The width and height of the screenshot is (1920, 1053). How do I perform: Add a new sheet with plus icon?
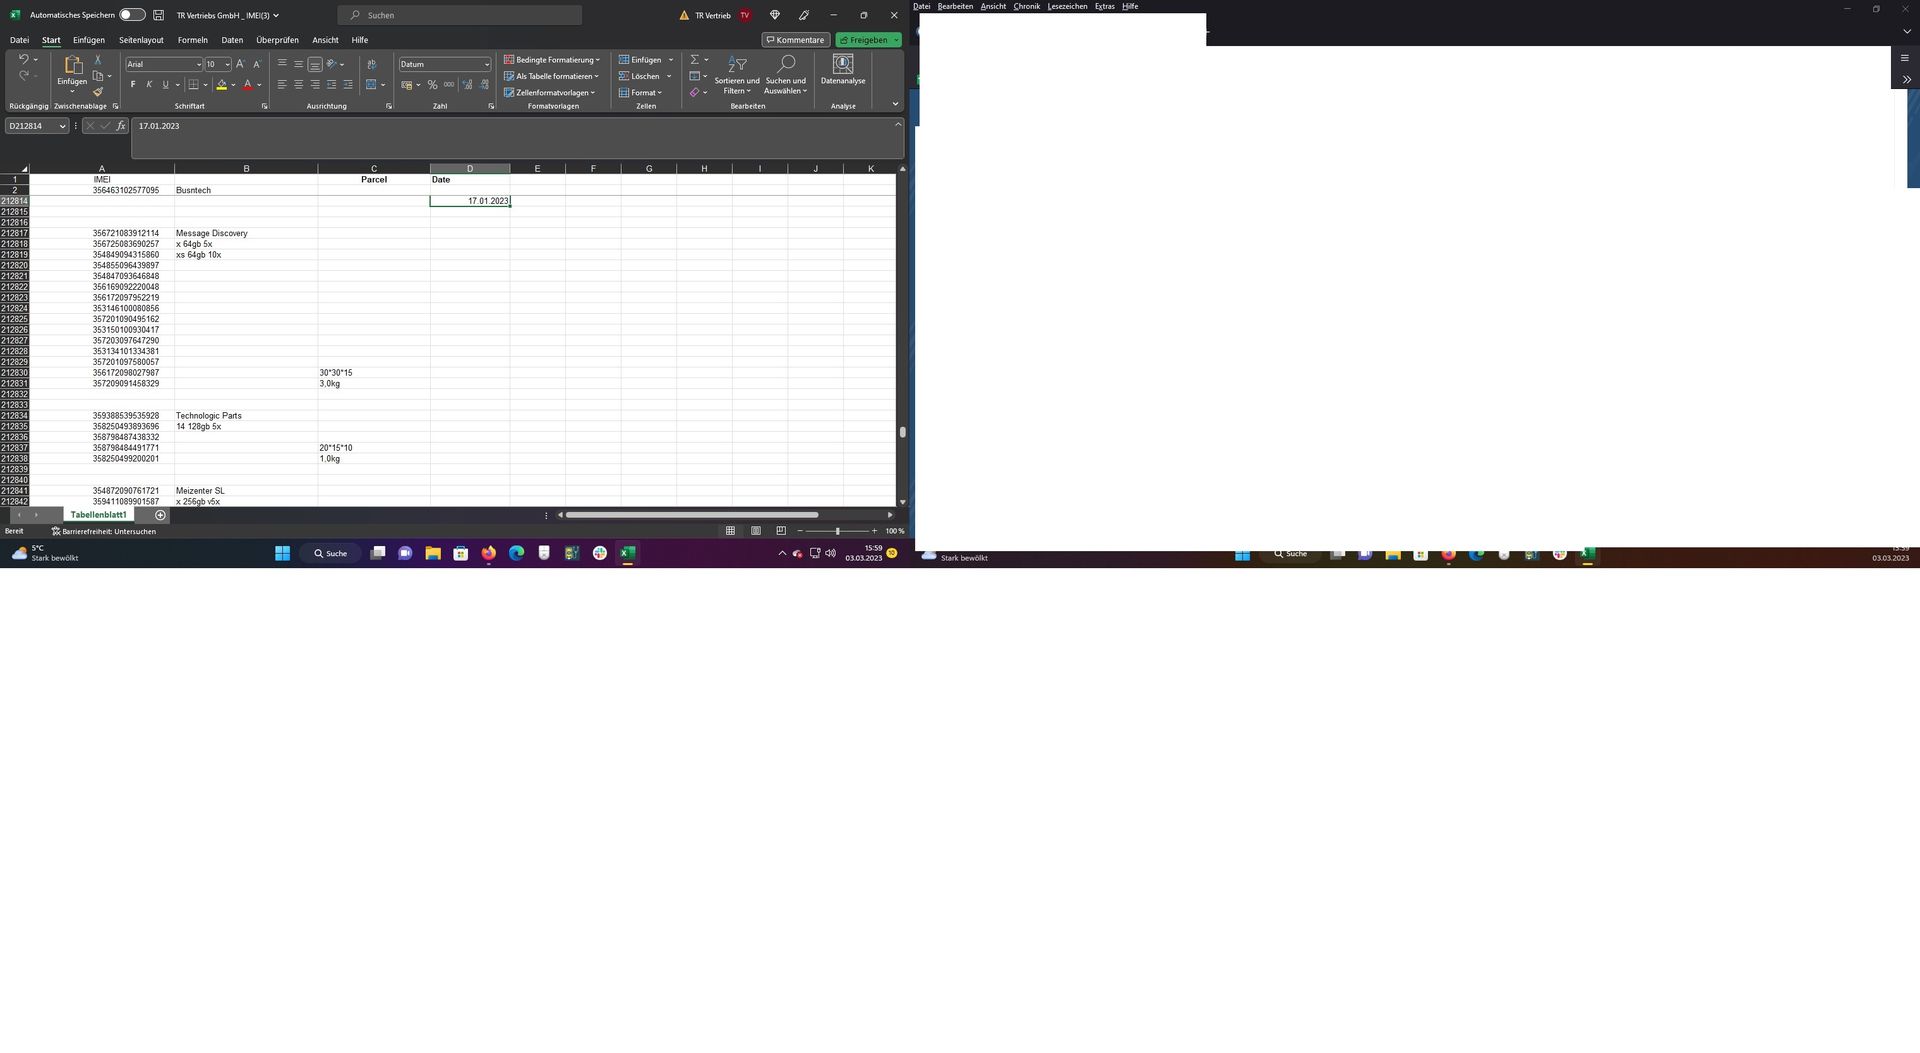[160, 515]
